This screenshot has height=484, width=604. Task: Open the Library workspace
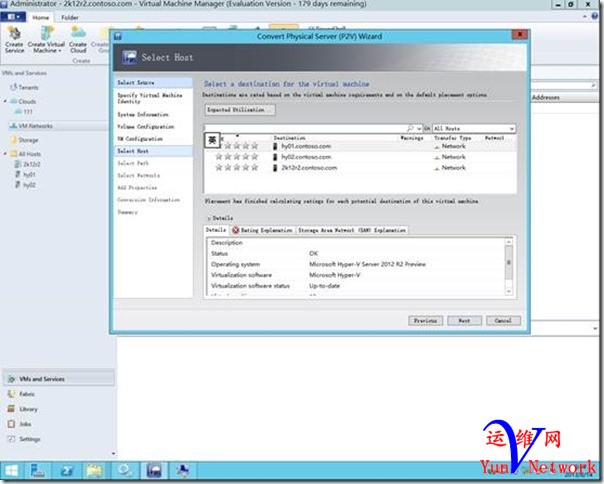(x=28, y=409)
